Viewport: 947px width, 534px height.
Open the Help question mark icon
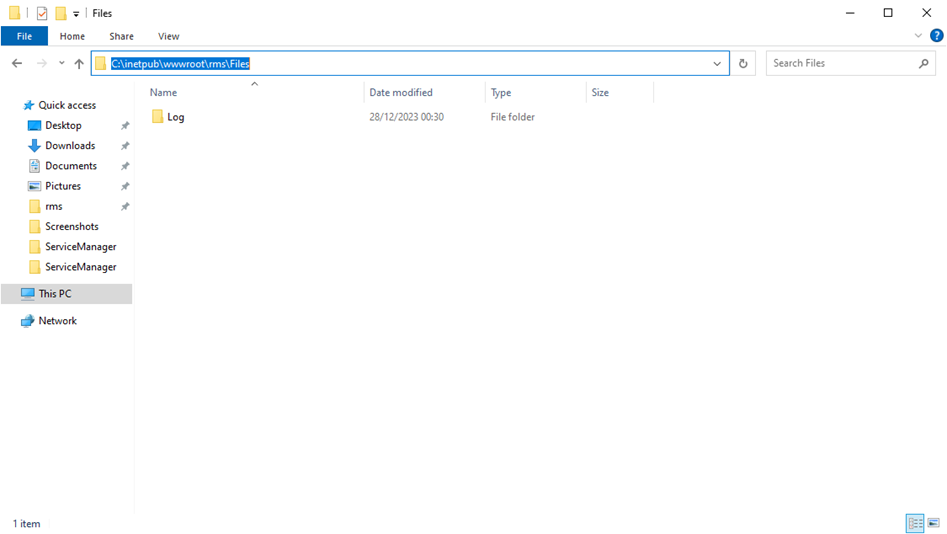(x=936, y=36)
